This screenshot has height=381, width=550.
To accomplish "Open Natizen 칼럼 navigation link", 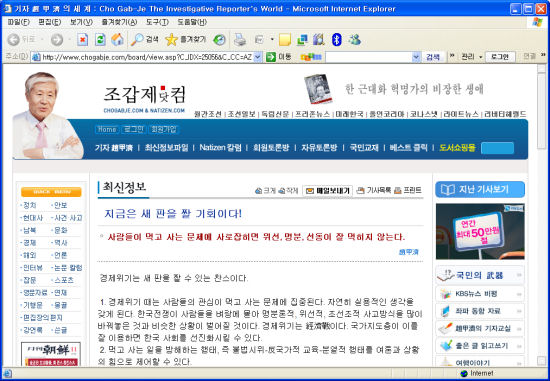I will click(220, 148).
